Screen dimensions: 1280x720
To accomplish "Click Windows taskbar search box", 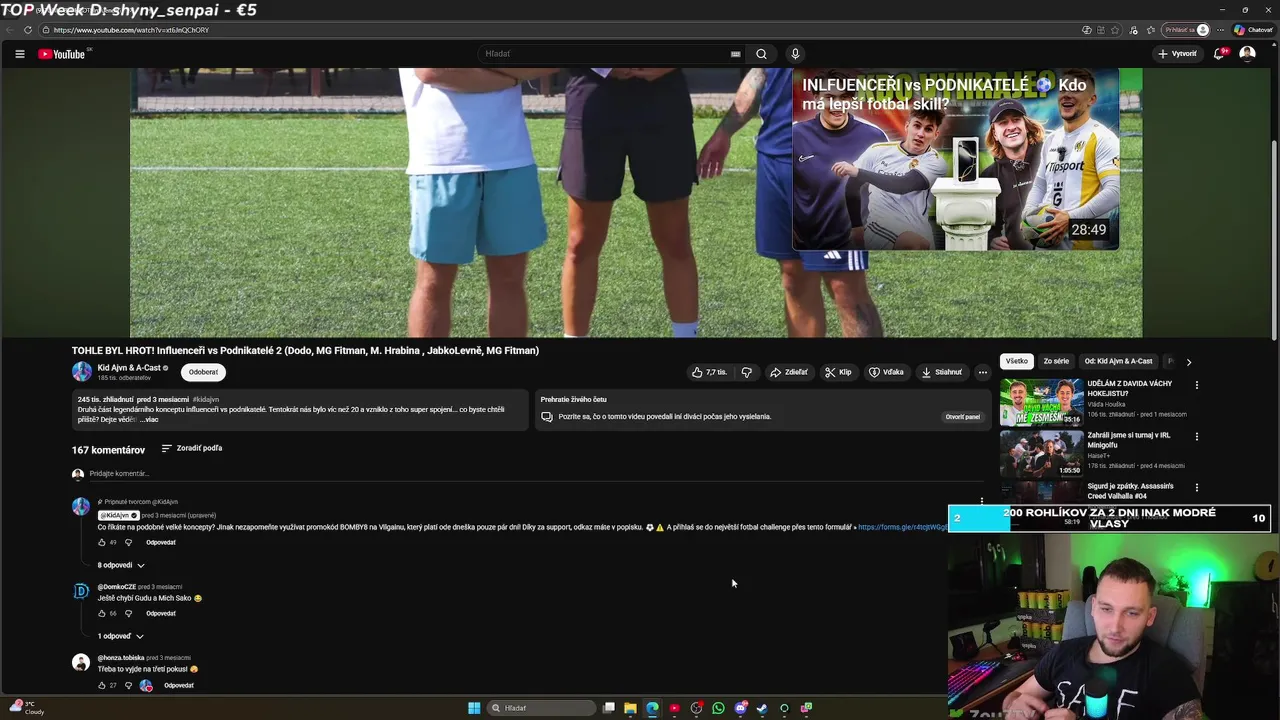I will 541,708.
